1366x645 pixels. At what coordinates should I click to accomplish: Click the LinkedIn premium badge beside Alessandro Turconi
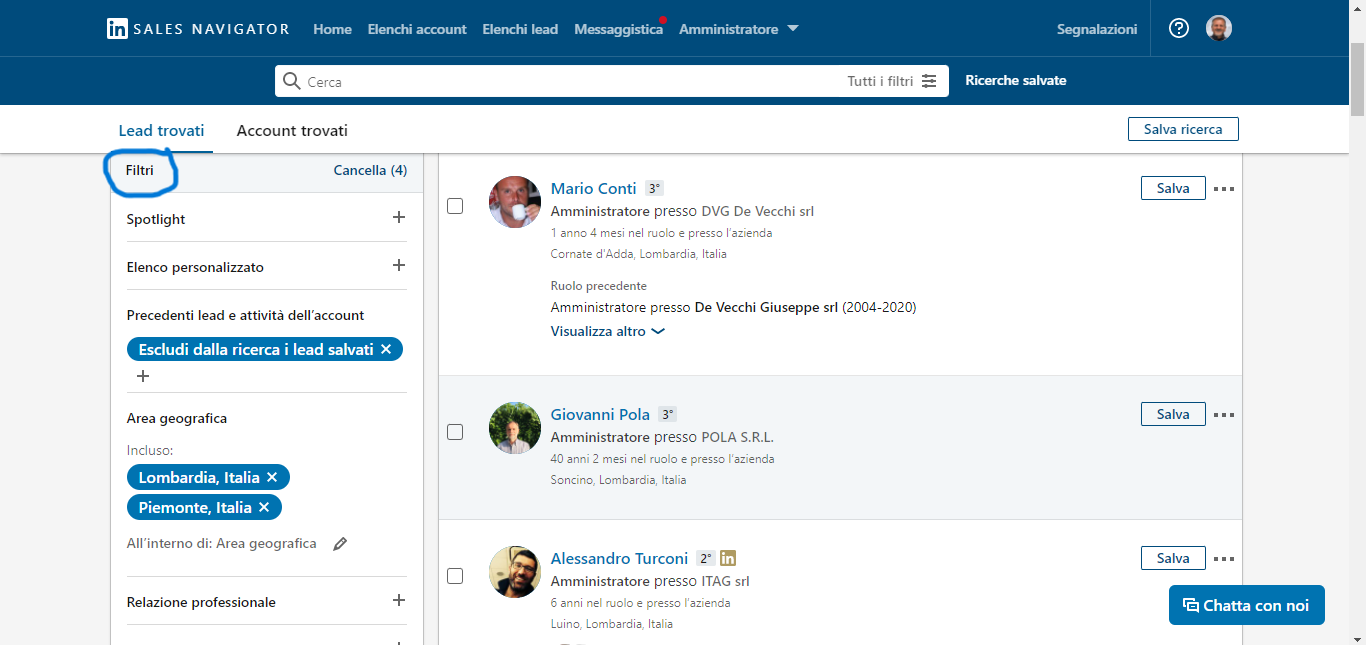tap(728, 558)
